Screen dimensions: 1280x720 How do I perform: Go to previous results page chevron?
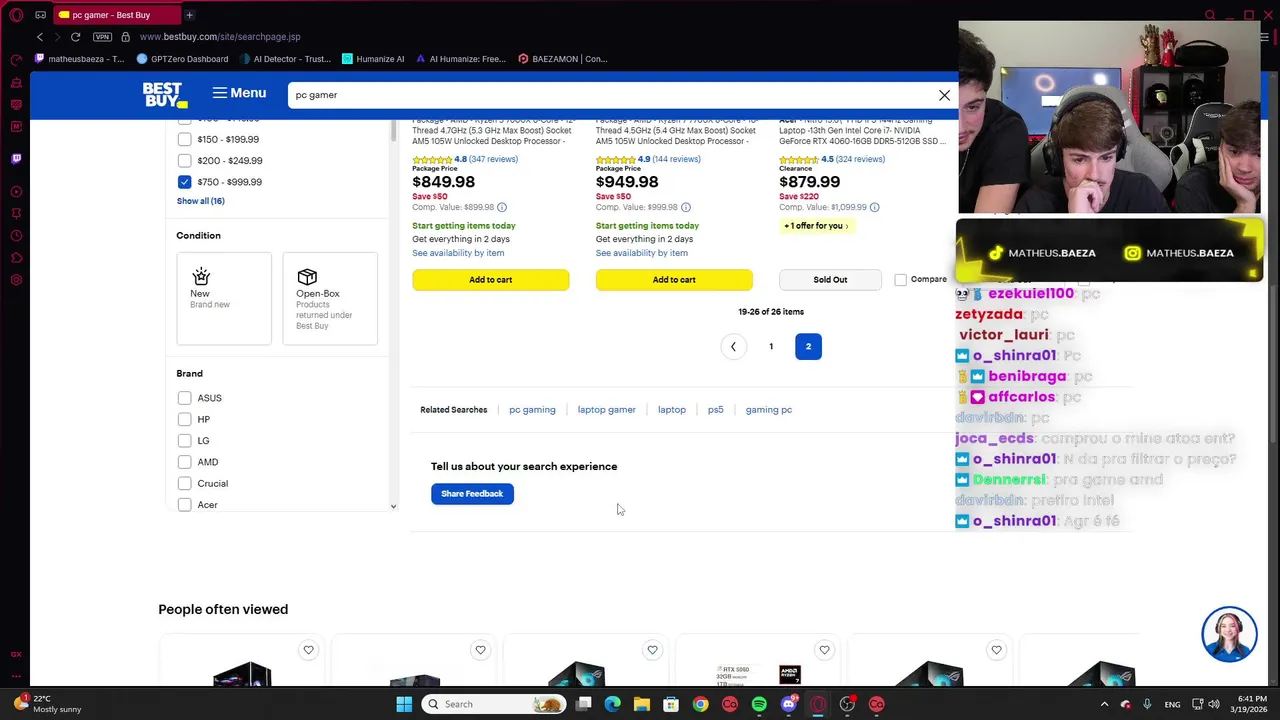[x=733, y=347]
